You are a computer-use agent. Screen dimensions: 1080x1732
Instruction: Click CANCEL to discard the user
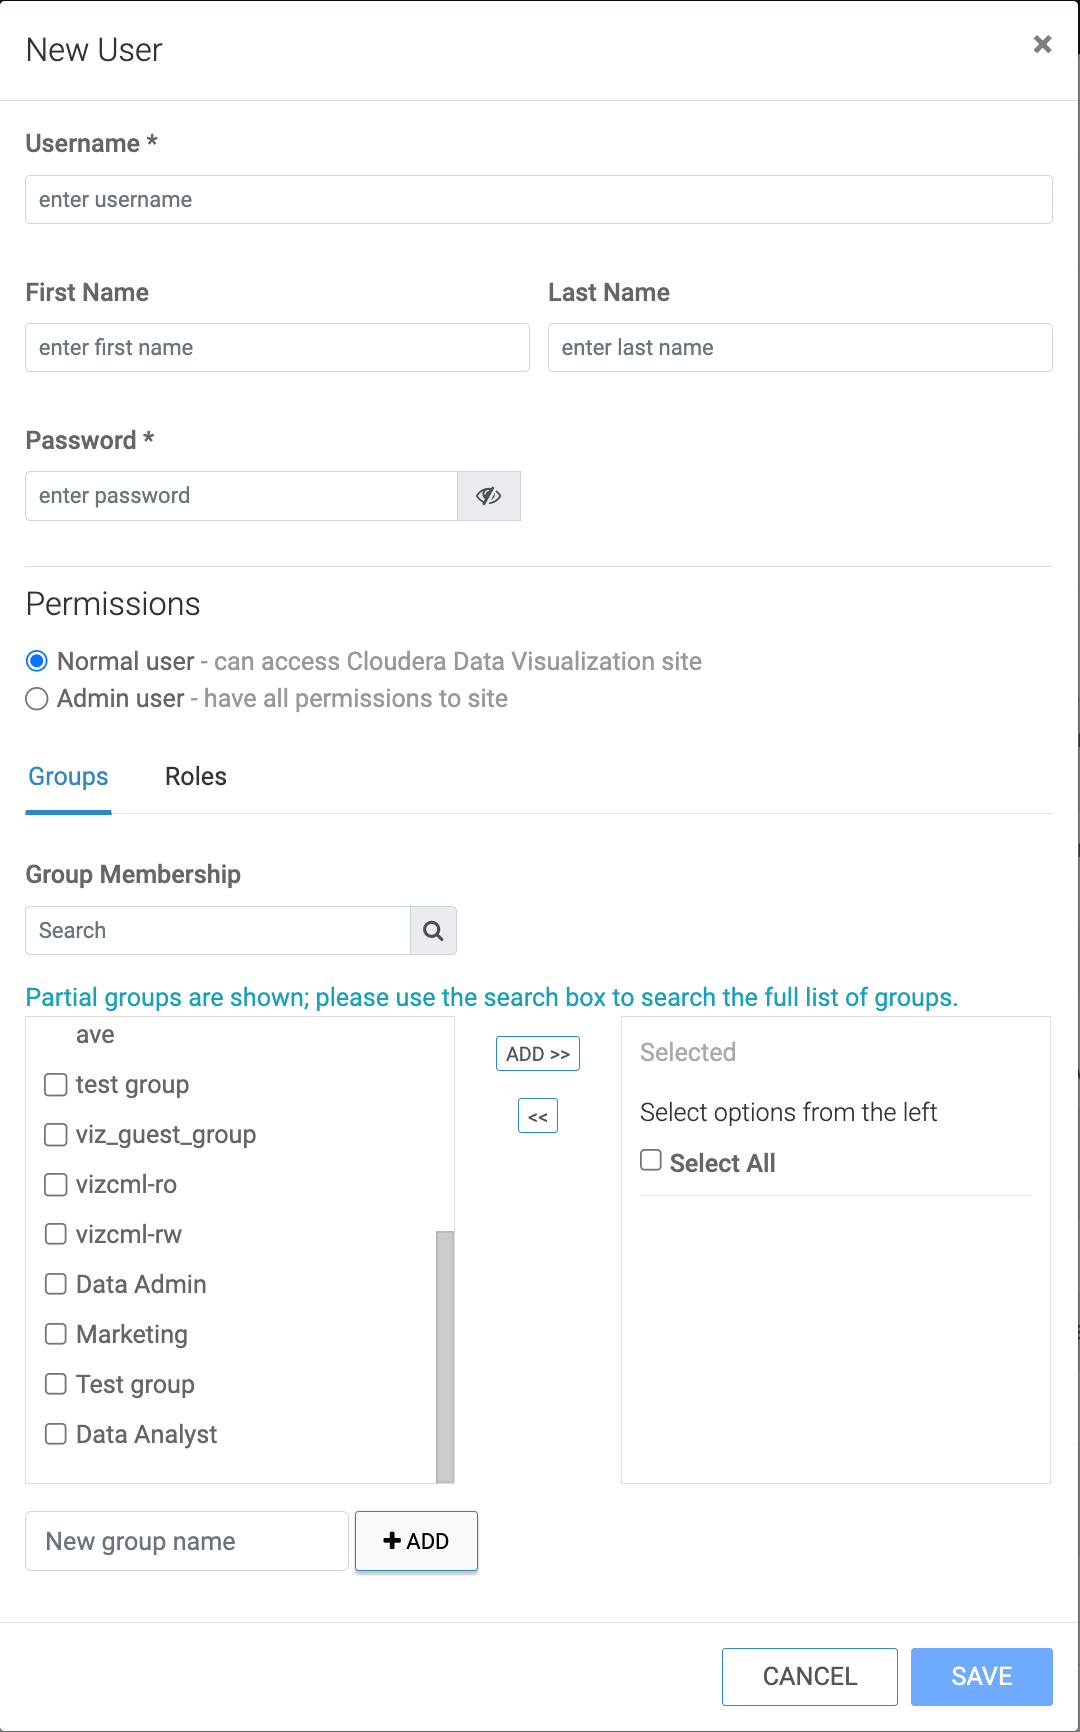click(809, 1676)
